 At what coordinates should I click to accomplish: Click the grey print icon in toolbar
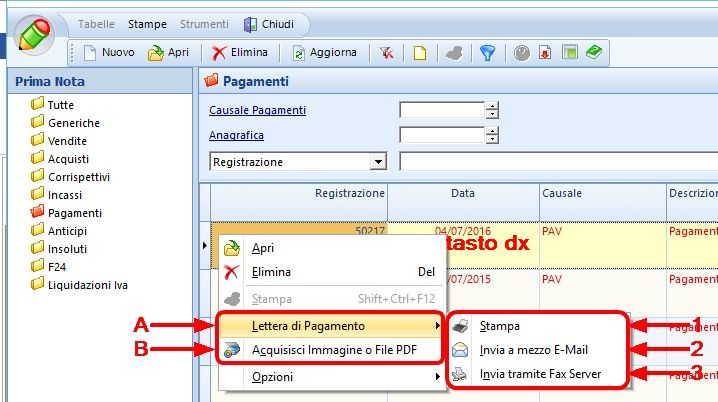point(454,53)
